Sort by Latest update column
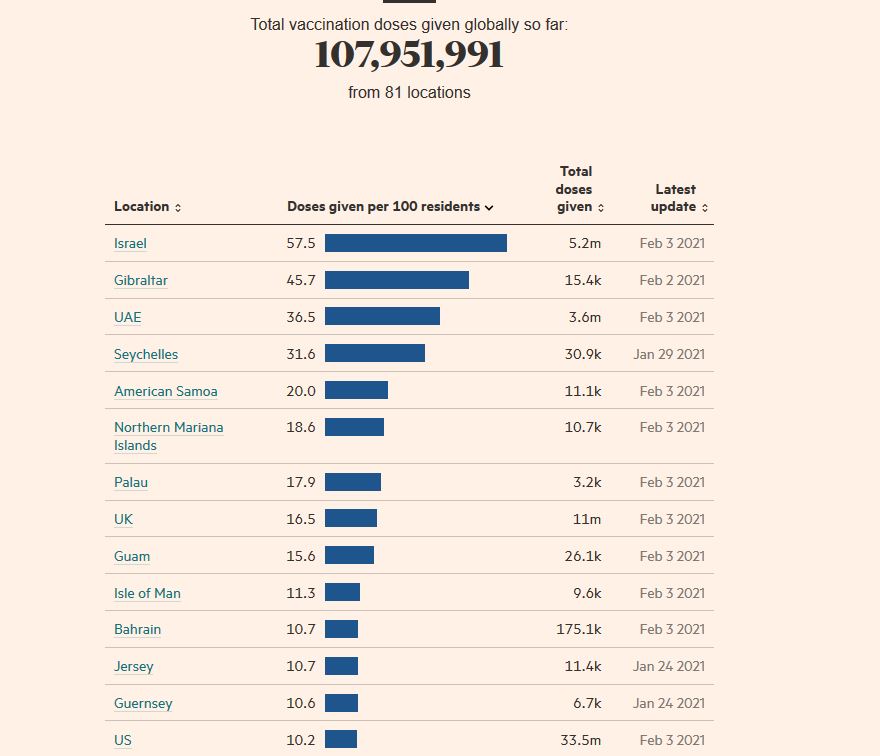This screenshot has height=756, width=880. (679, 198)
